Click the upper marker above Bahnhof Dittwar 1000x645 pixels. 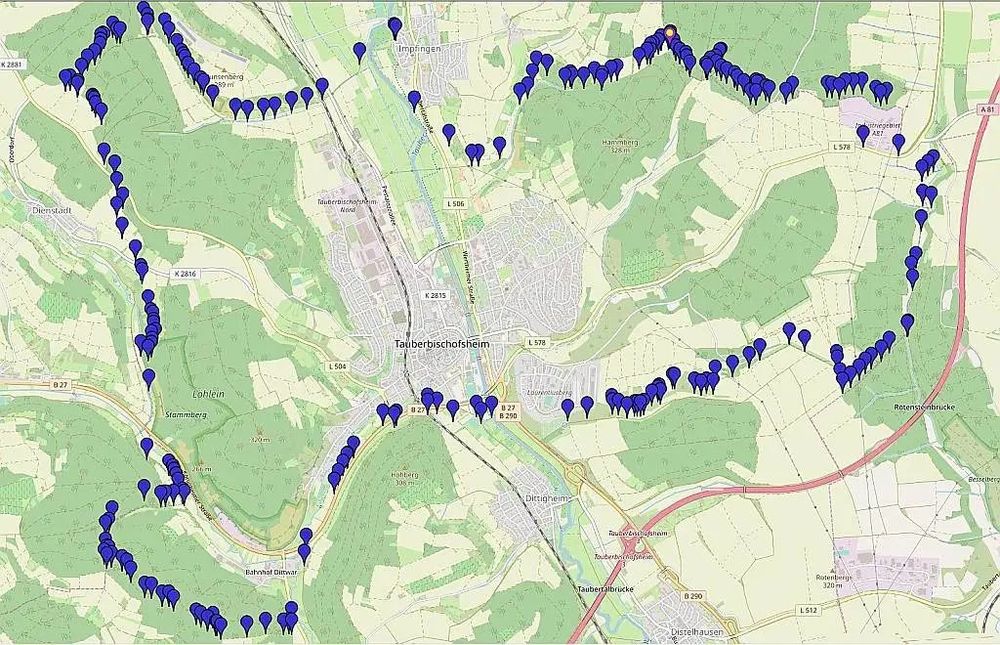point(306,538)
